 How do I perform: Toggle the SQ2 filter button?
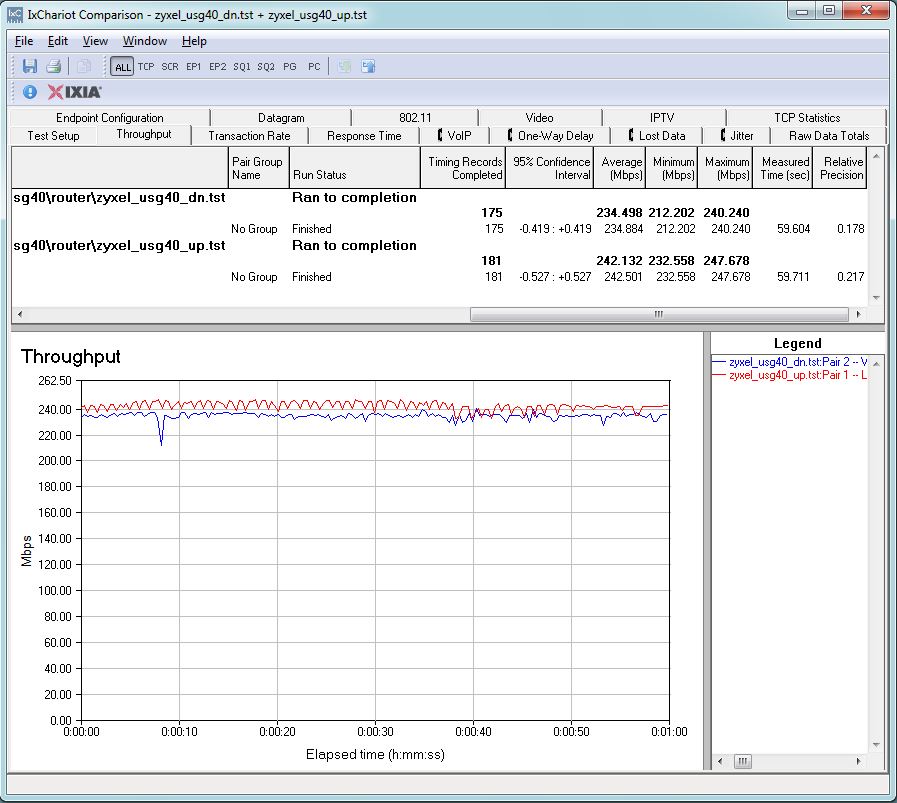pyautogui.click(x=265, y=66)
